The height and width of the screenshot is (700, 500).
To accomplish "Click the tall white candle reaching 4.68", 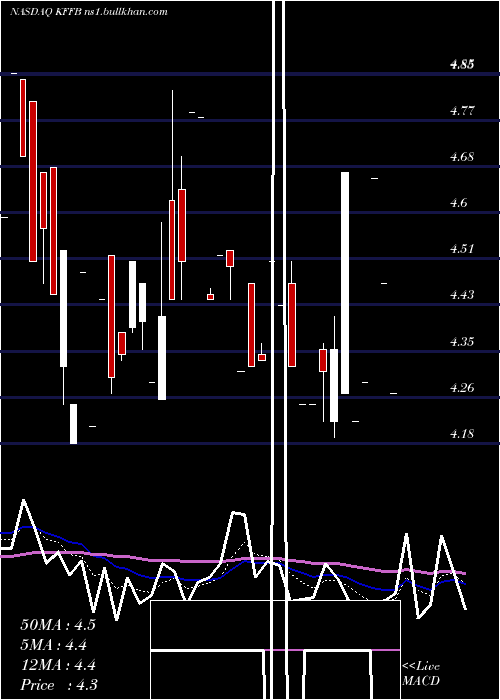I will coord(345,283).
